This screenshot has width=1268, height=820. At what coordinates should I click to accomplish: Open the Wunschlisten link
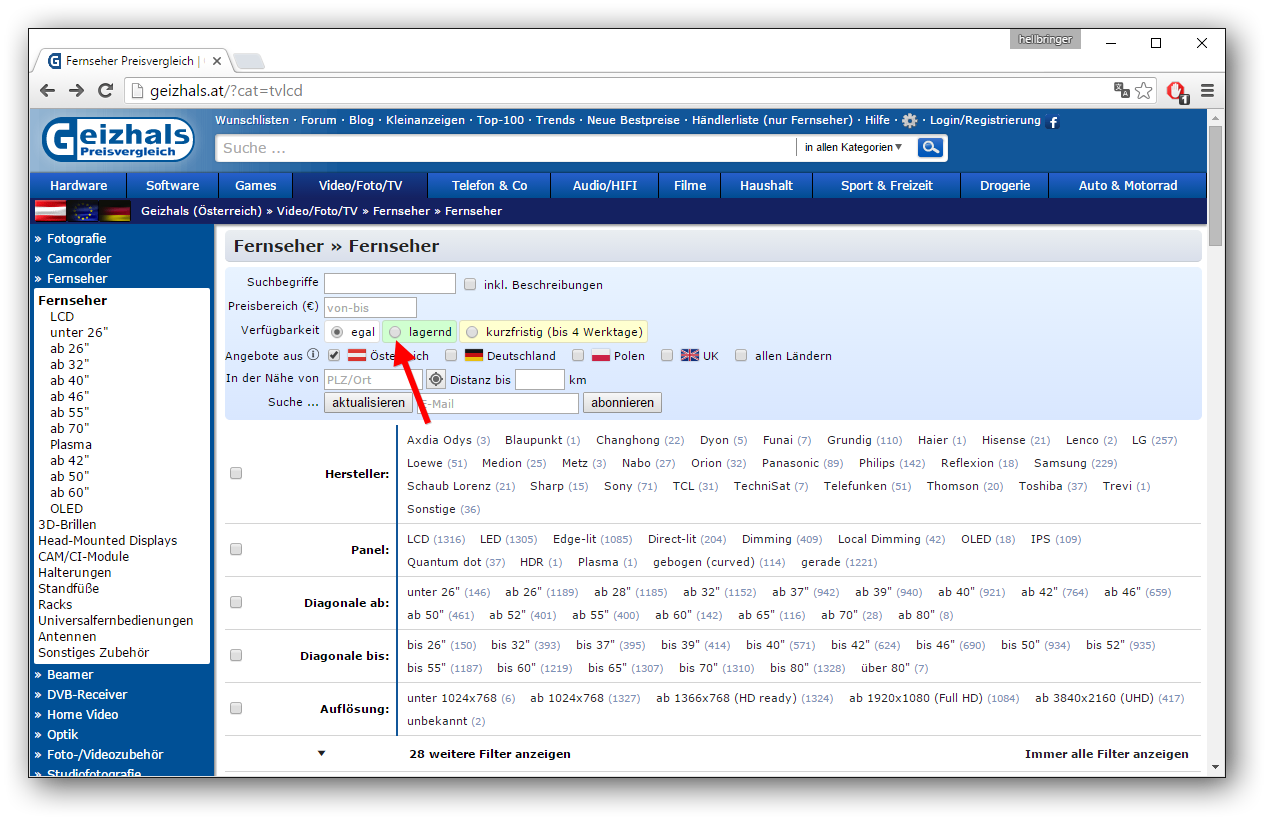point(252,120)
